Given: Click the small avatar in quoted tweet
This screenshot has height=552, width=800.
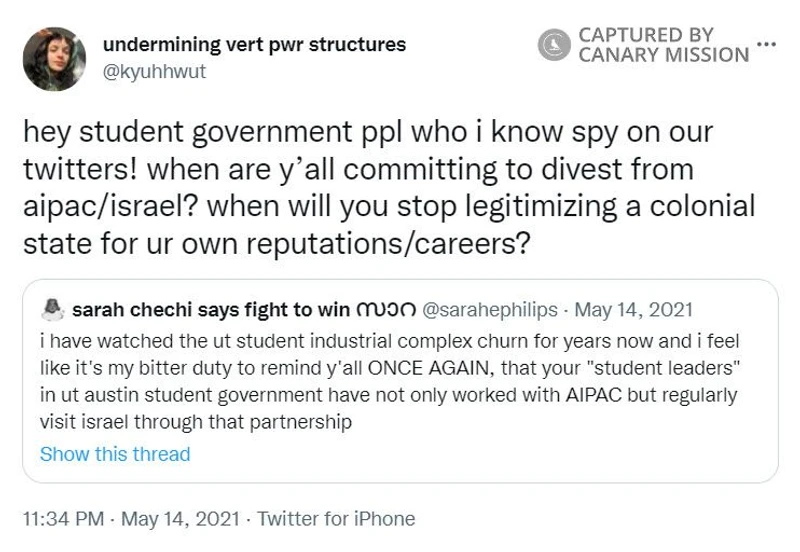Looking at the screenshot, I should (54, 309).
